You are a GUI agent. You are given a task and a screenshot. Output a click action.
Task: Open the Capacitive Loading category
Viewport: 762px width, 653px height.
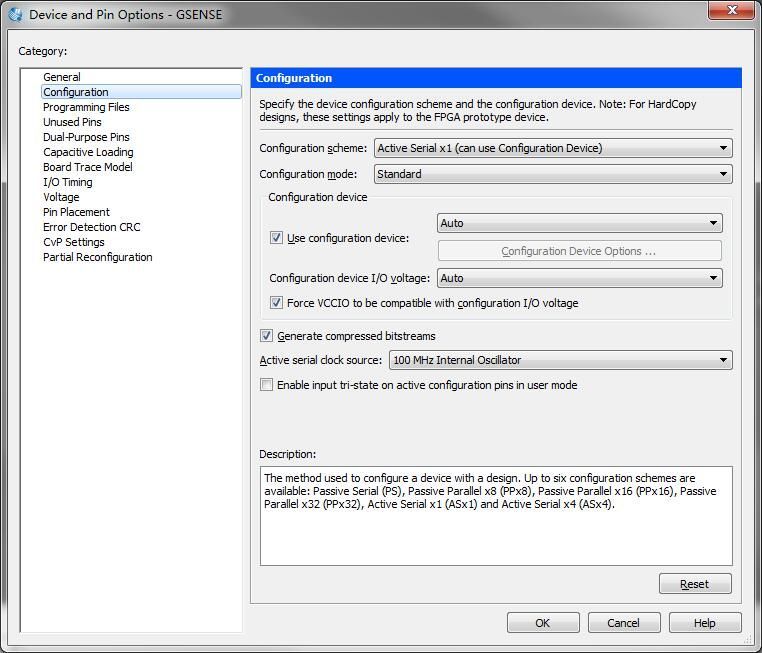coord(88,152)
